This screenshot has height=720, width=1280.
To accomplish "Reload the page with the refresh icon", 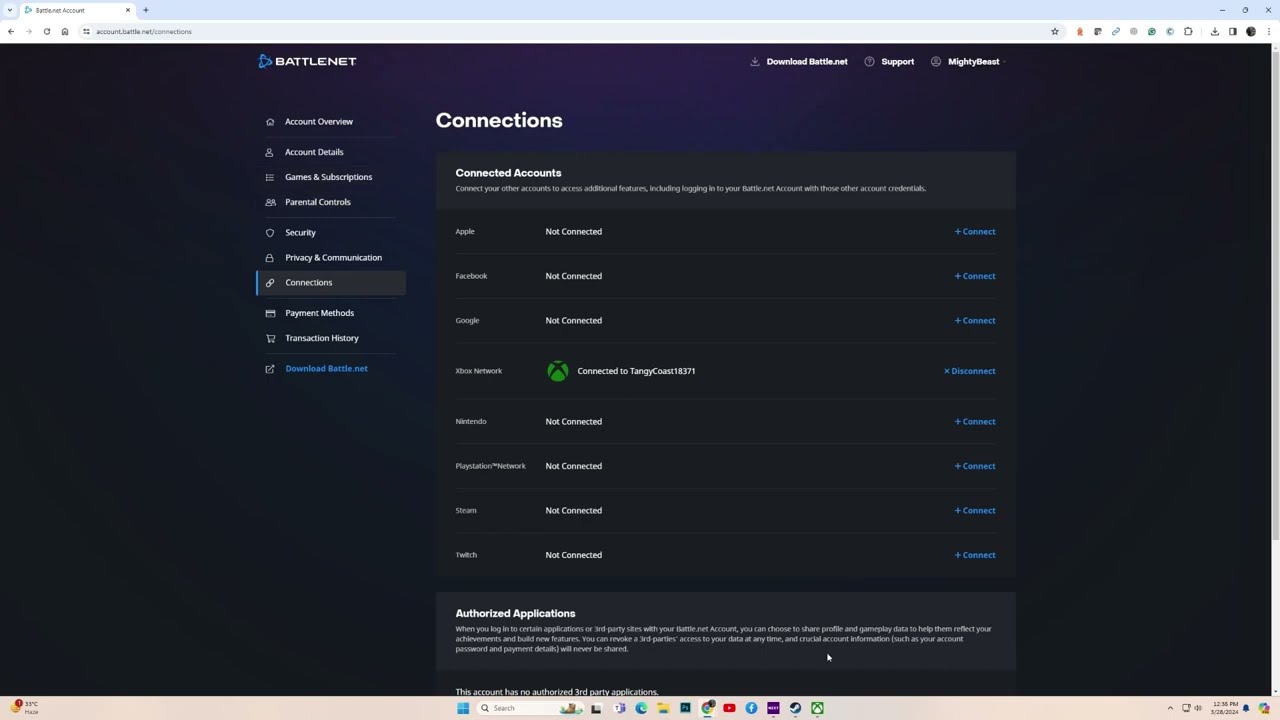I will [47, 31].
